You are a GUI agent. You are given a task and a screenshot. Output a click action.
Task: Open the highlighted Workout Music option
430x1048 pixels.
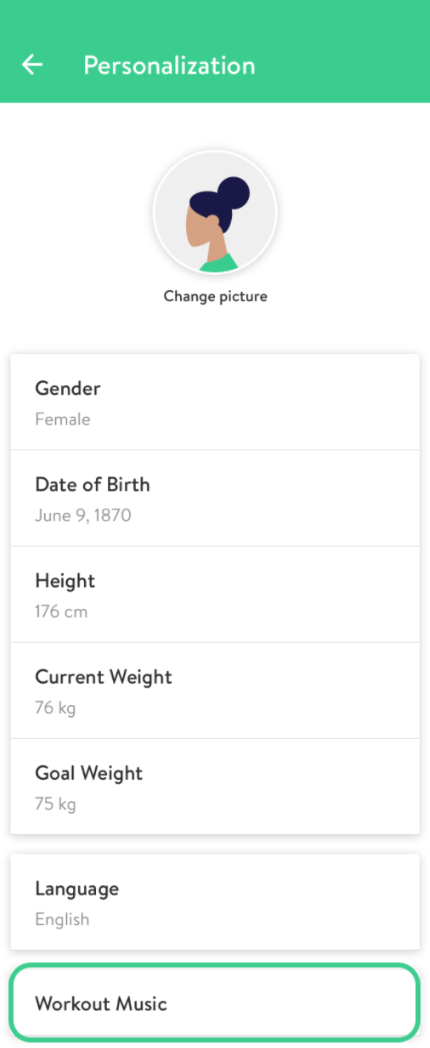click(215, 1003)
